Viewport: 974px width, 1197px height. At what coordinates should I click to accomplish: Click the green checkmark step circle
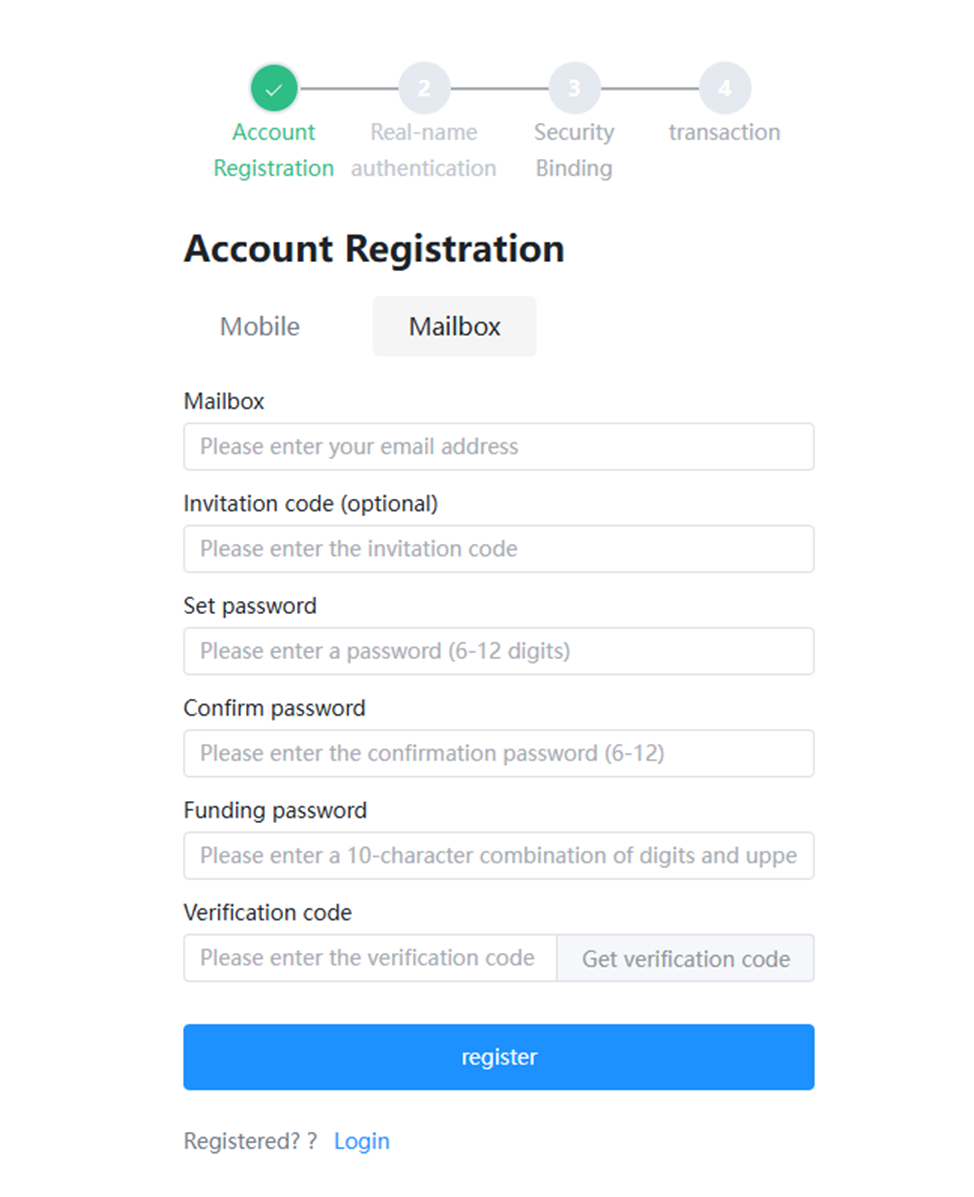coord(274,89)
